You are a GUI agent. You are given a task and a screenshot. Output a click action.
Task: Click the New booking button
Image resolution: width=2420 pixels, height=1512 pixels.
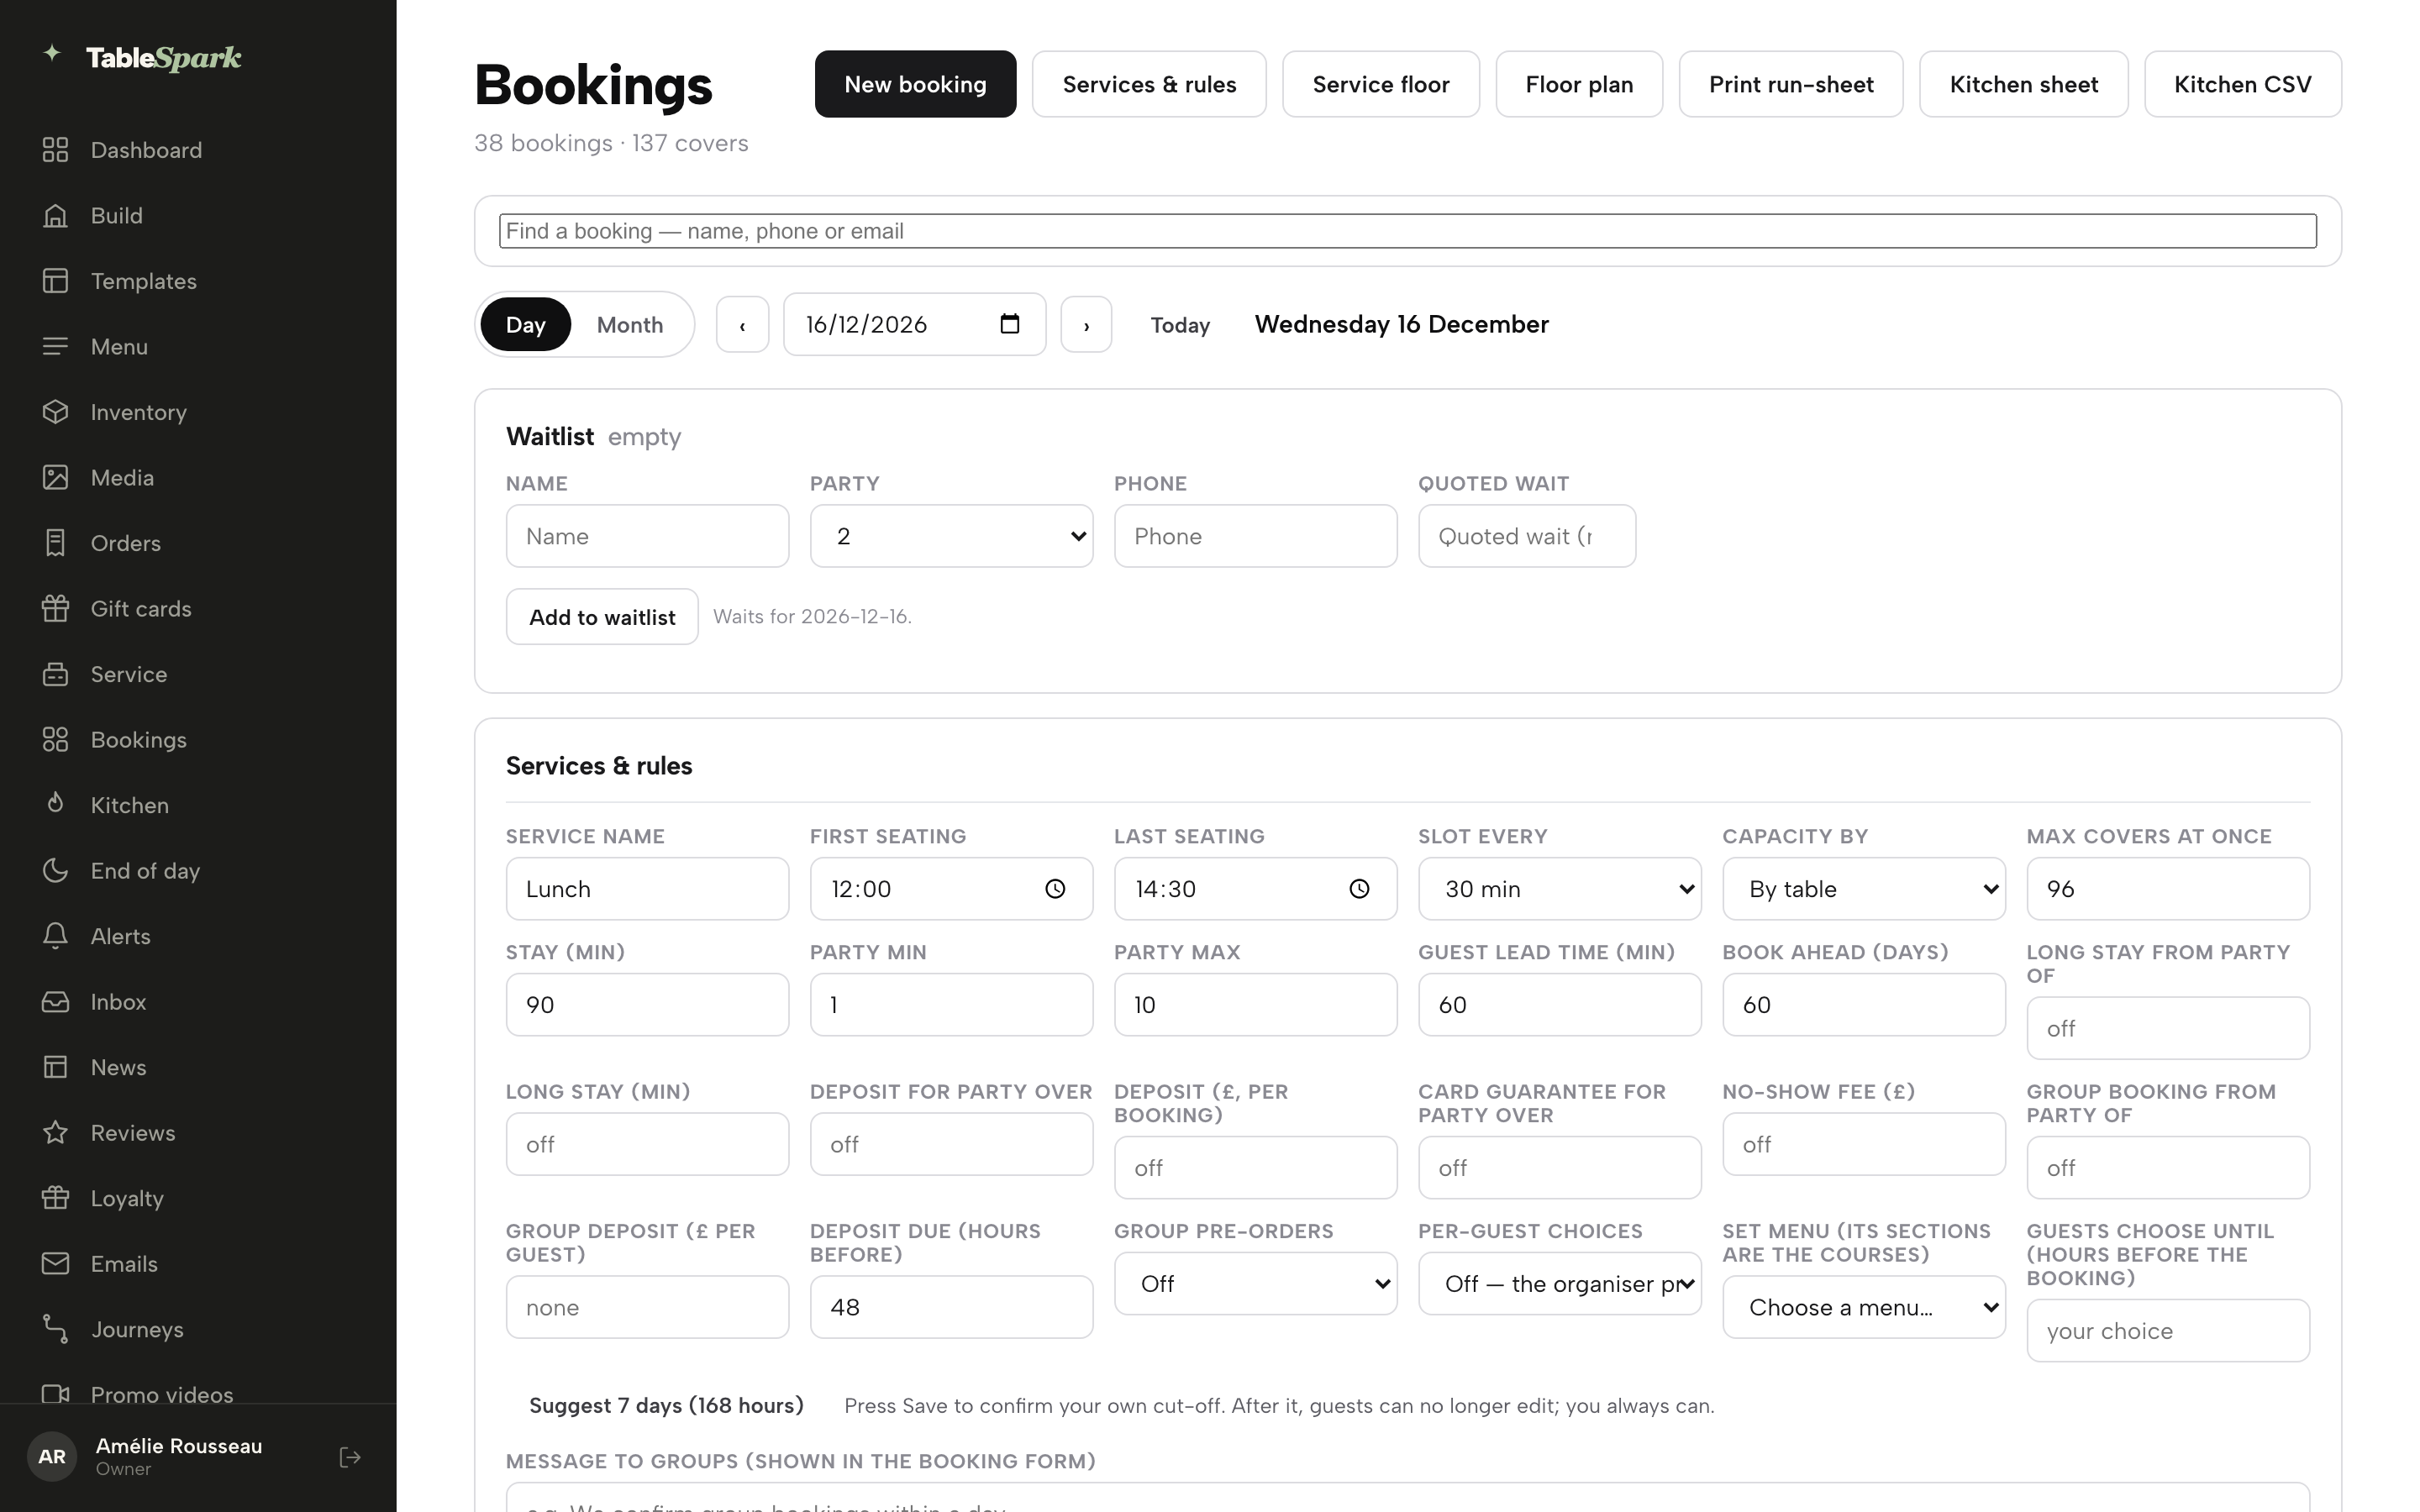[915, 84]
